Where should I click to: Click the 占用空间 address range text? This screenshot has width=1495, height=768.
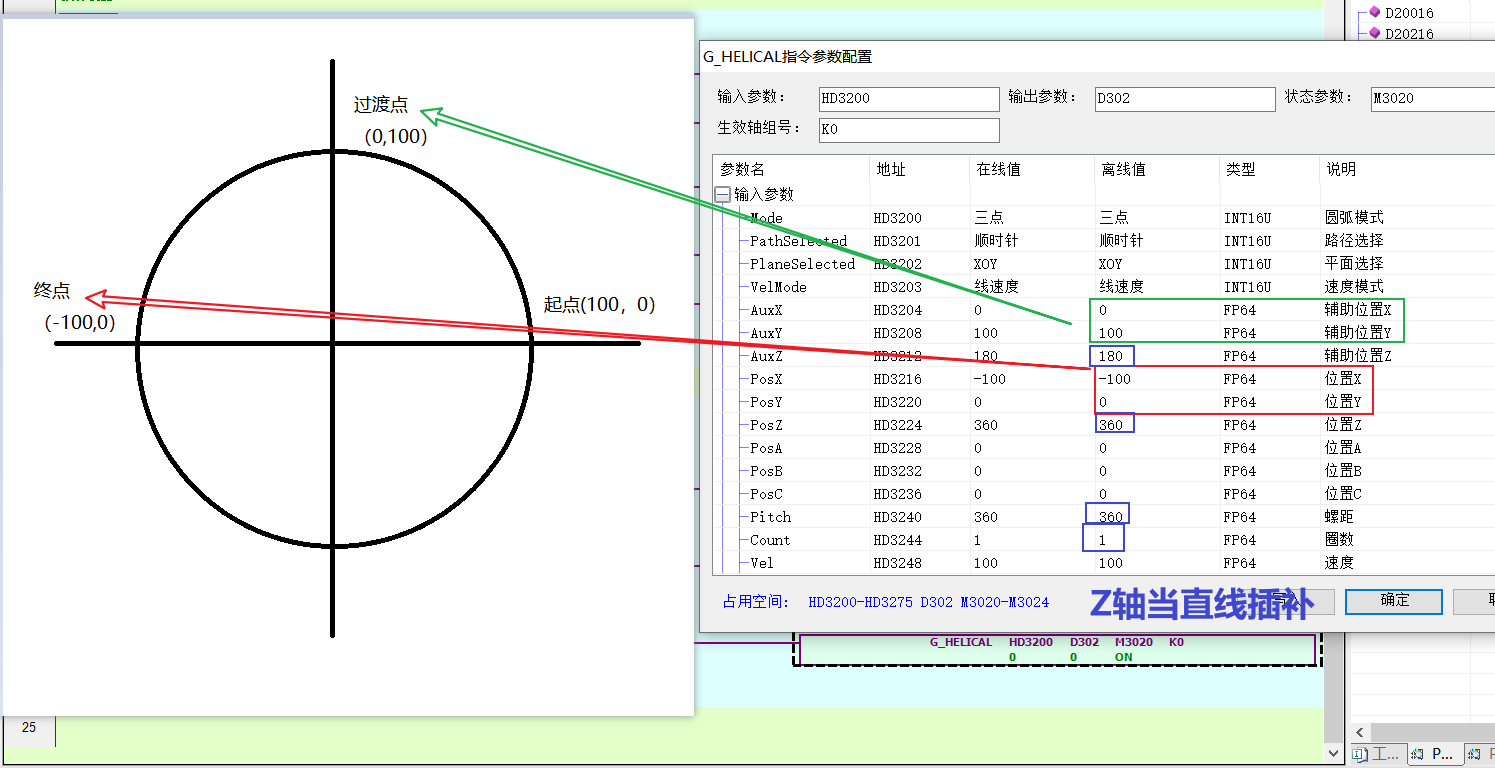pos(929,602)
